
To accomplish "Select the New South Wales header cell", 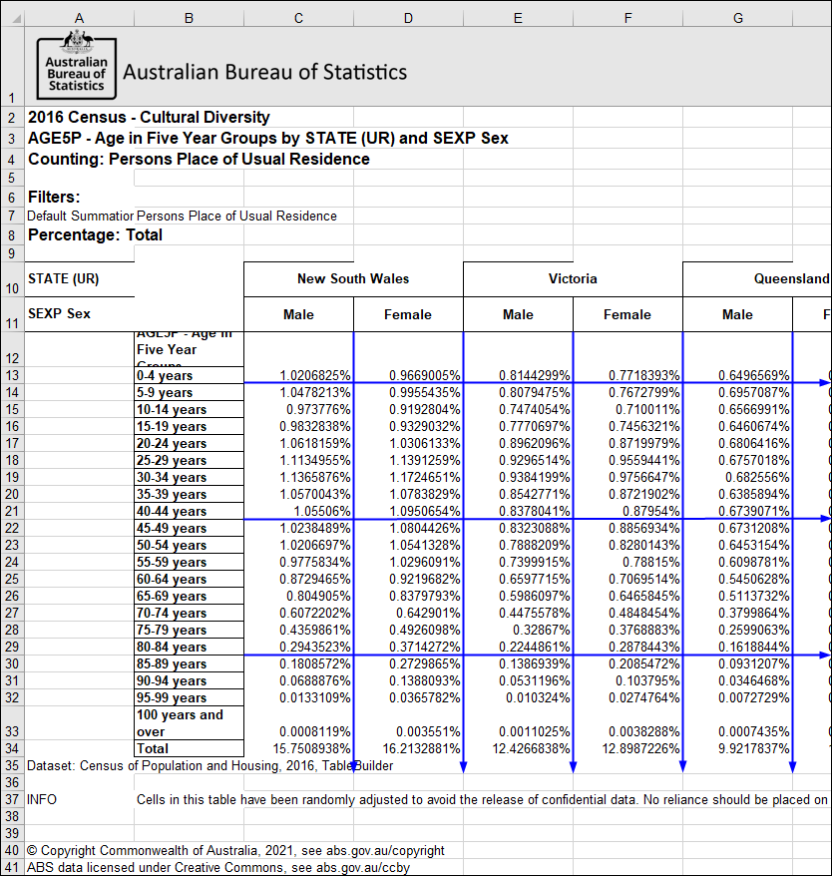I will point(352,279).
